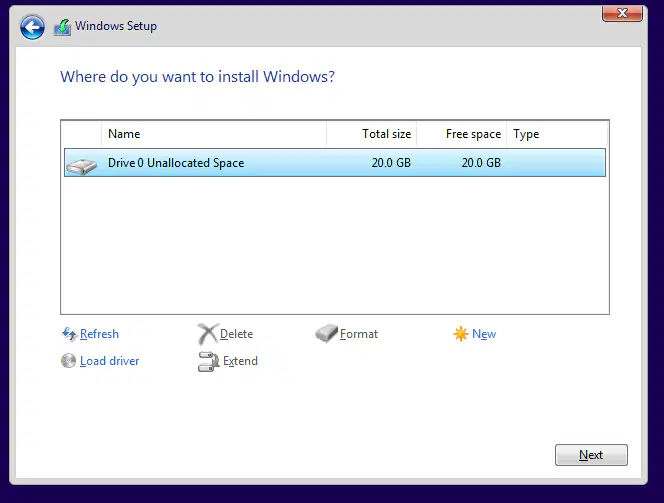Proceed with the Next button
The image size is (664, 503).
point(591,455)
